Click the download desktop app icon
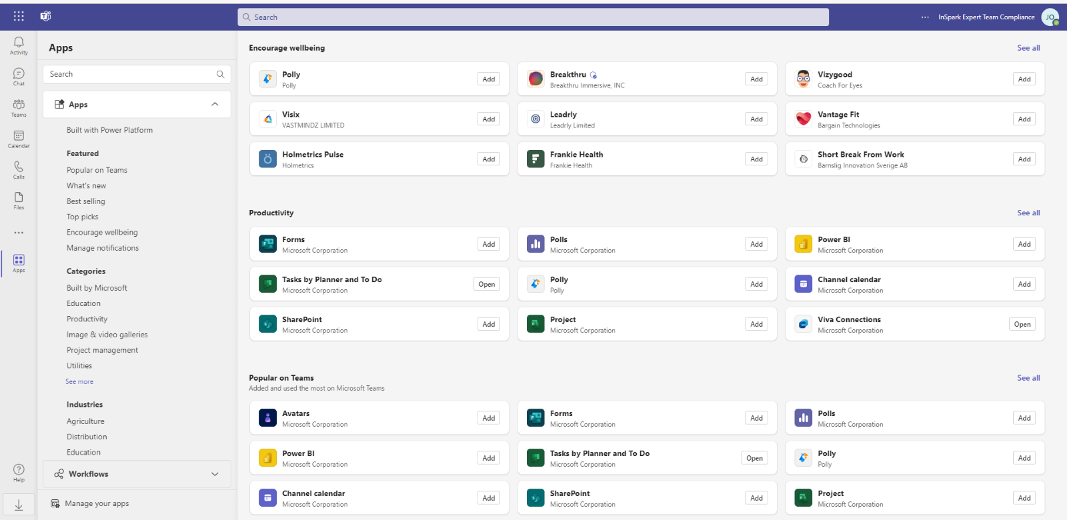This screenshot has width=1068, height=520. click(x=18, y=505)
